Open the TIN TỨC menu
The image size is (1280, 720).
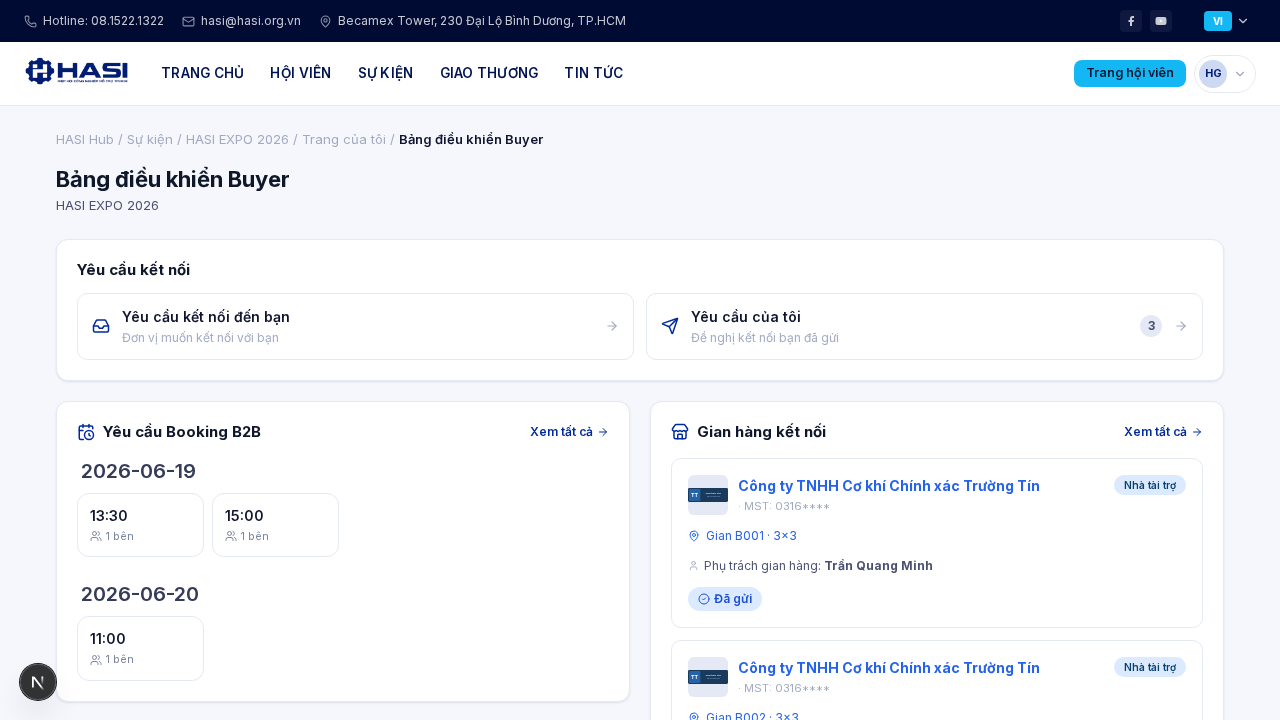pos(593,73)
